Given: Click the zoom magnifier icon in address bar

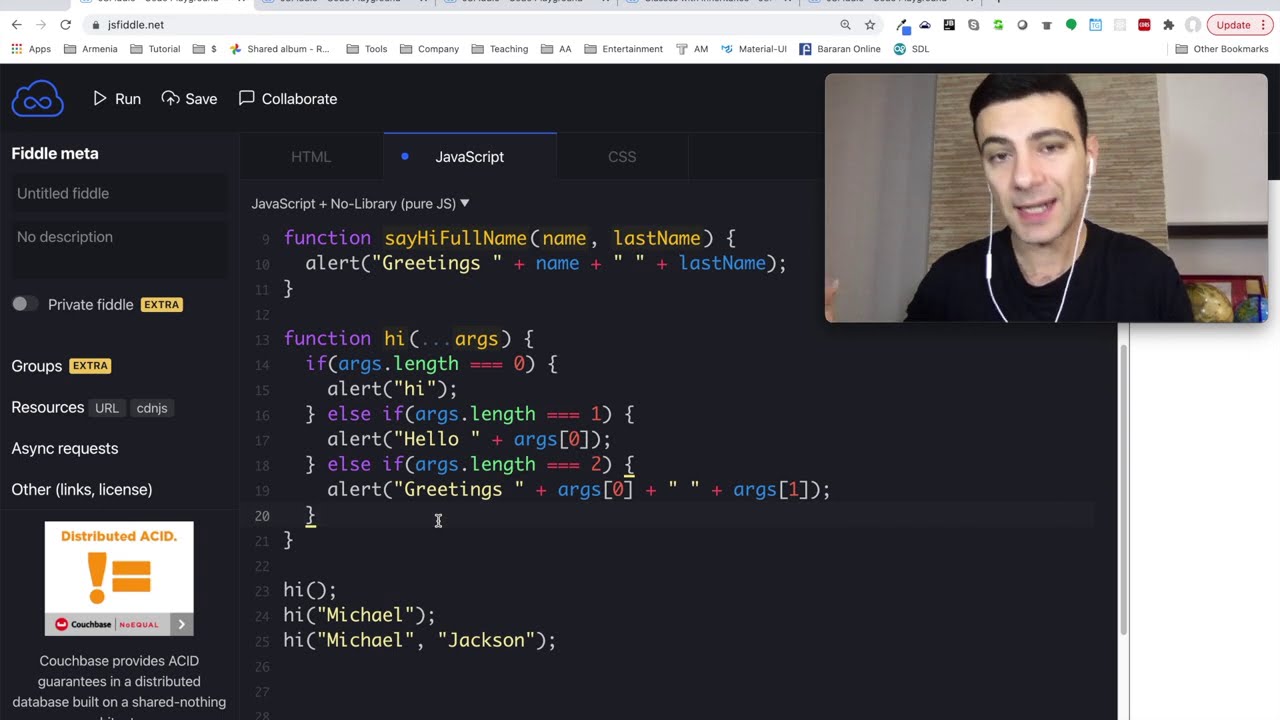Looking at the screenshot, I should click(845, 25).
